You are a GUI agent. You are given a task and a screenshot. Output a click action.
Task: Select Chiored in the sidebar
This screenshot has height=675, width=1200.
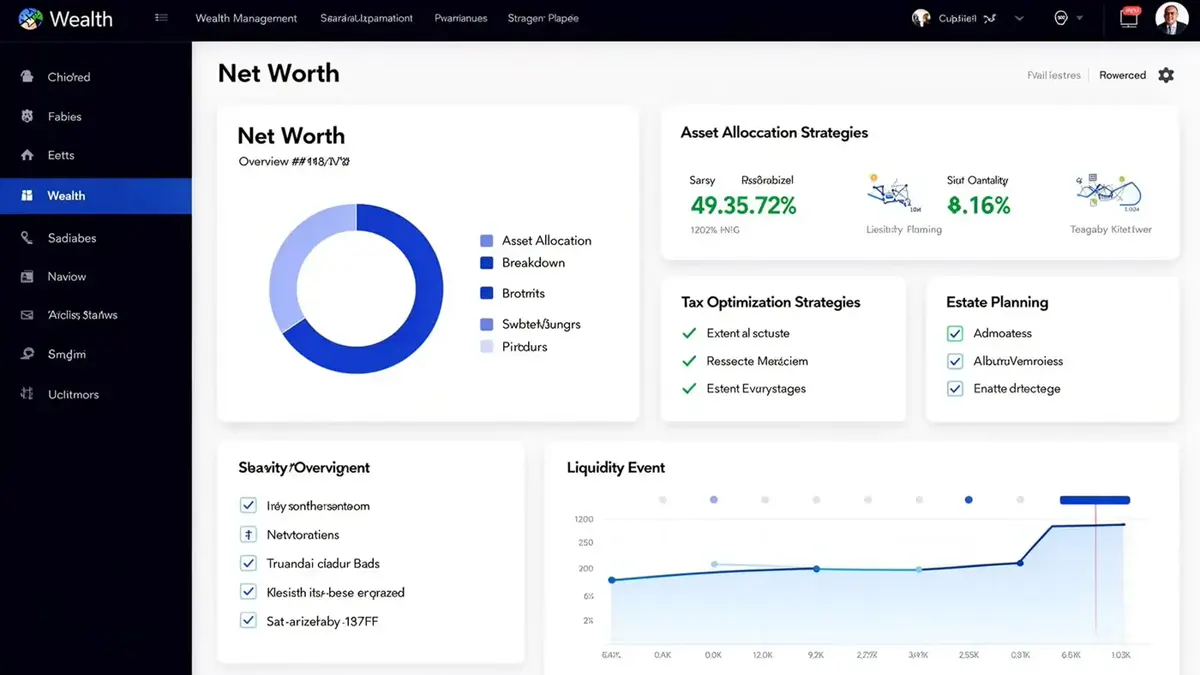[95, 77]
